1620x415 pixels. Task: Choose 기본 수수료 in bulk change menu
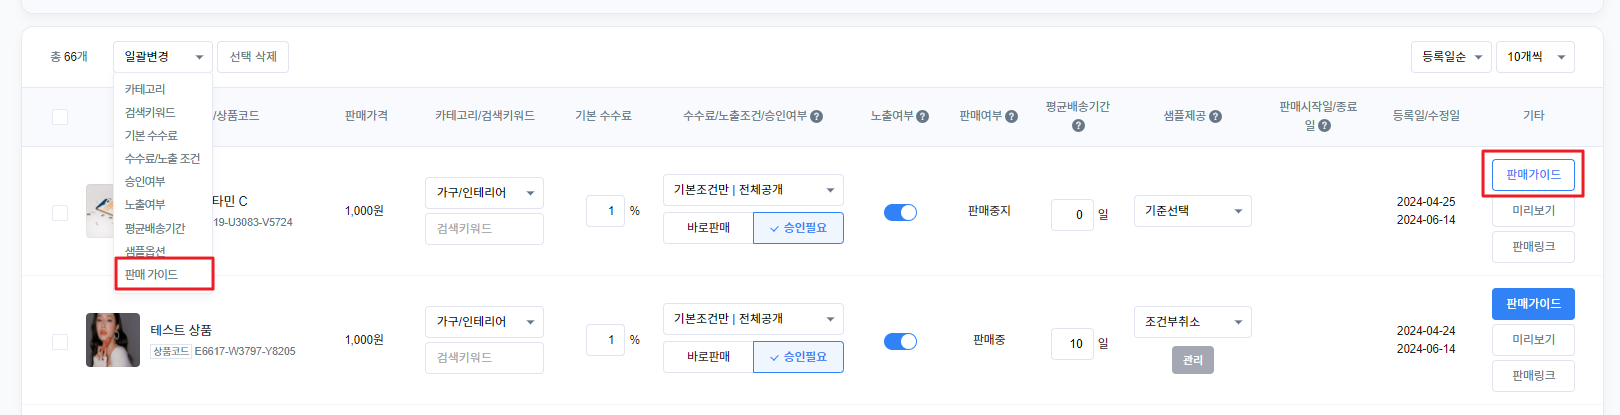tap(151, 135)
